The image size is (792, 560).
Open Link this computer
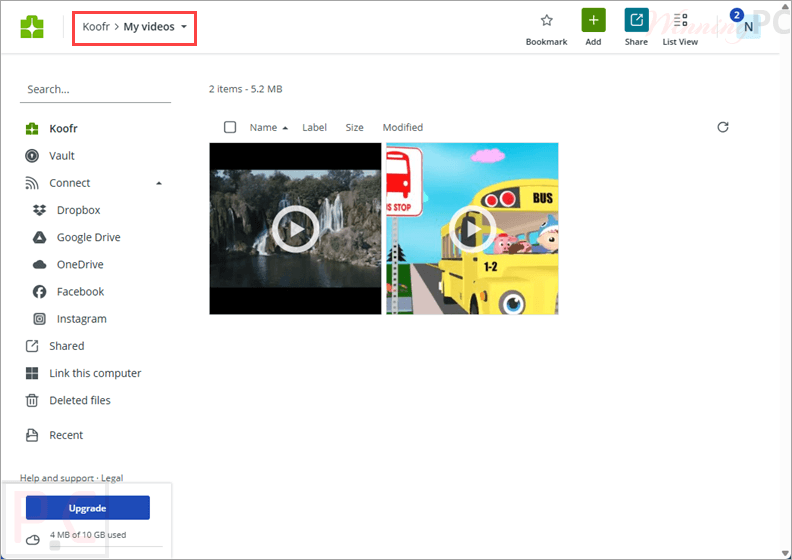95,373
